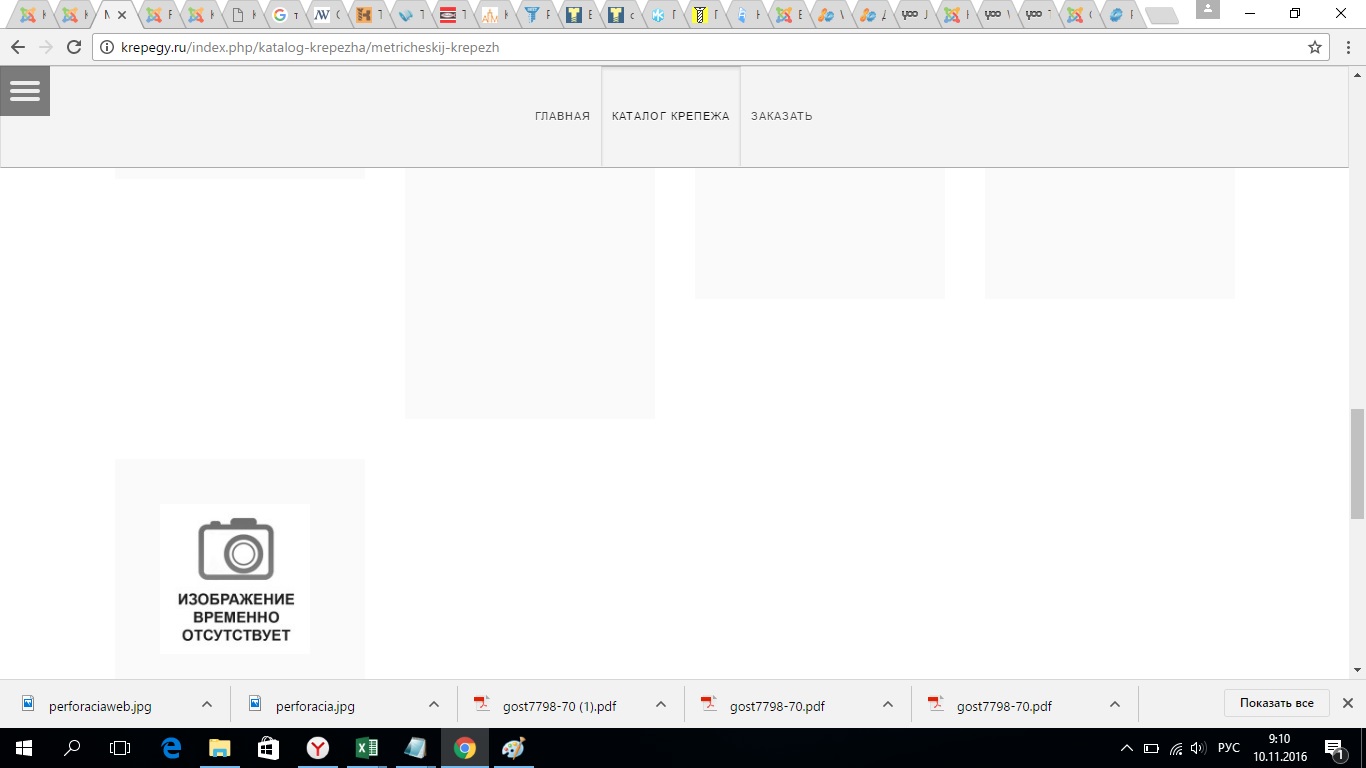Image resolution: width=1366 pixels, height=768 pixels.
Task: Open Microsoft Edge on taskbar
Action: pos(171,748)
